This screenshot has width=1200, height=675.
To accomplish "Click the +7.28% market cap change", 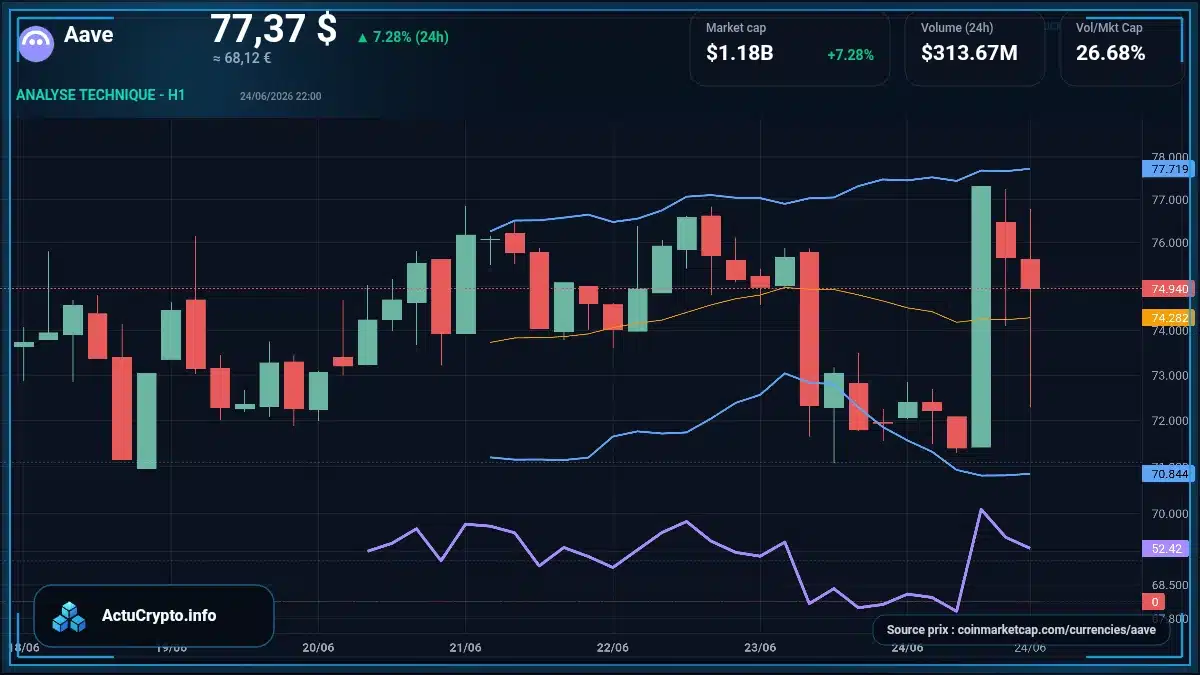I will click(850, 54).
